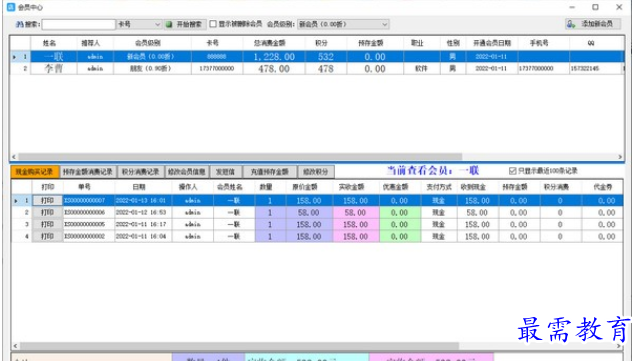Switch to 现金购买记录 tab

pos(35,172)
